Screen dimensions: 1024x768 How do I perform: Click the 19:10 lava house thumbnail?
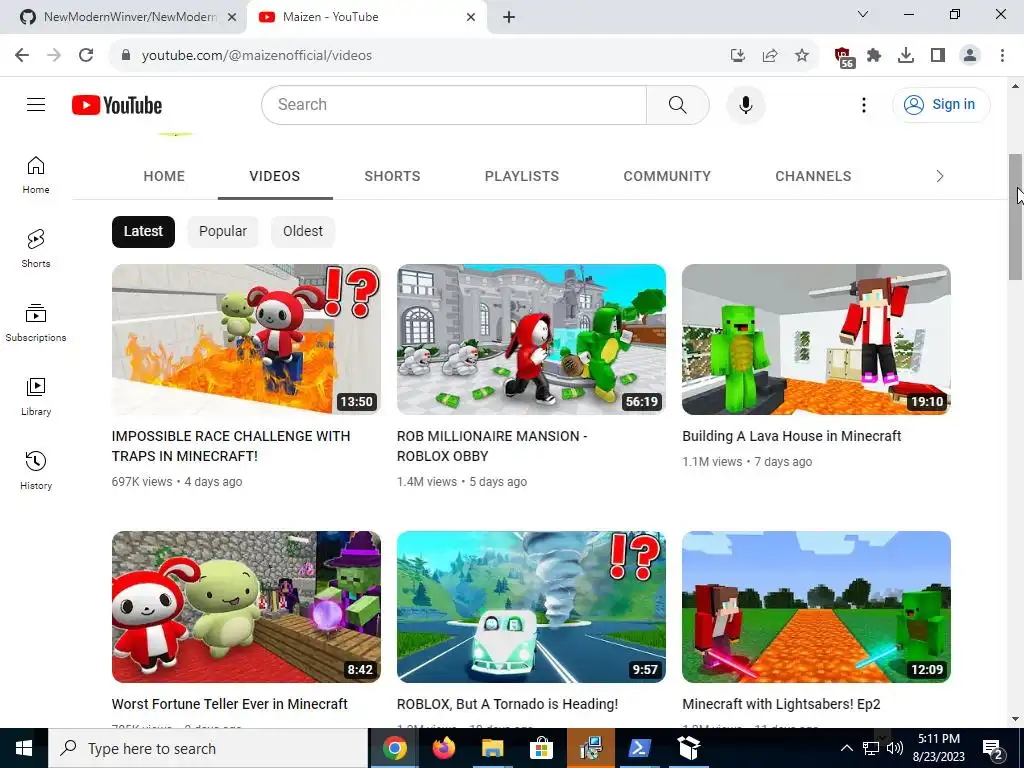point(816,340)
